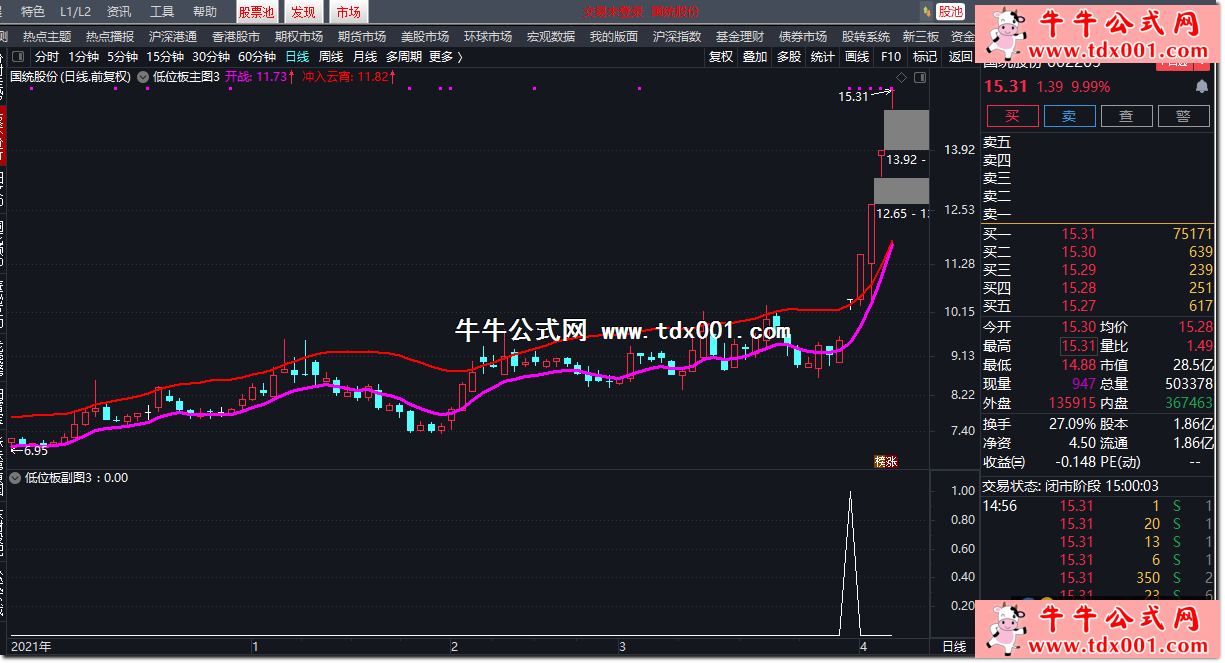Open the 沪深港通 market tab
The height and width of the screenshot is (663, 1225).
coord(173,37)
